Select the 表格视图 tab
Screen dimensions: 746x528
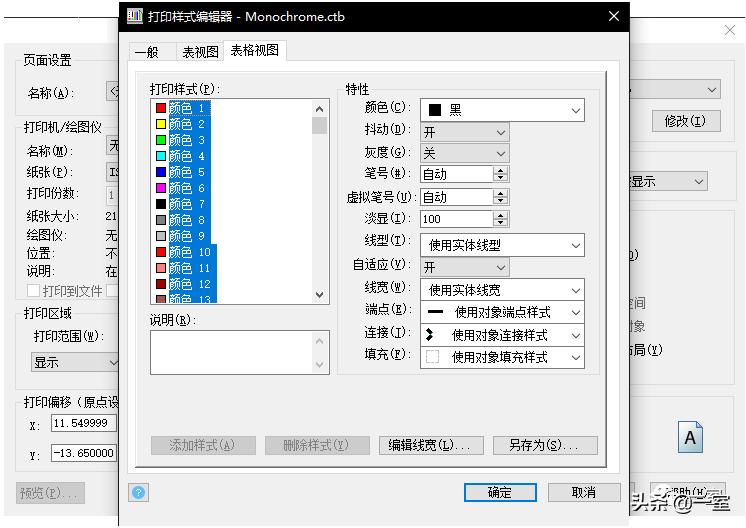[255, 50]
